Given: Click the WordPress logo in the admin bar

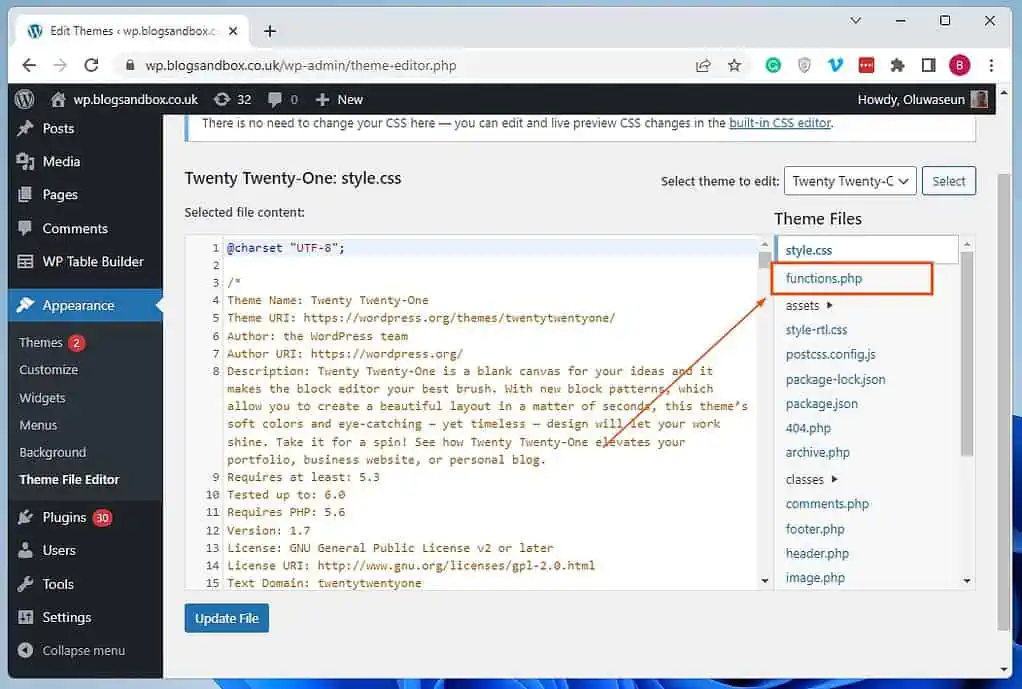Looking at the screenshot, I should click(x=23, y=99).
